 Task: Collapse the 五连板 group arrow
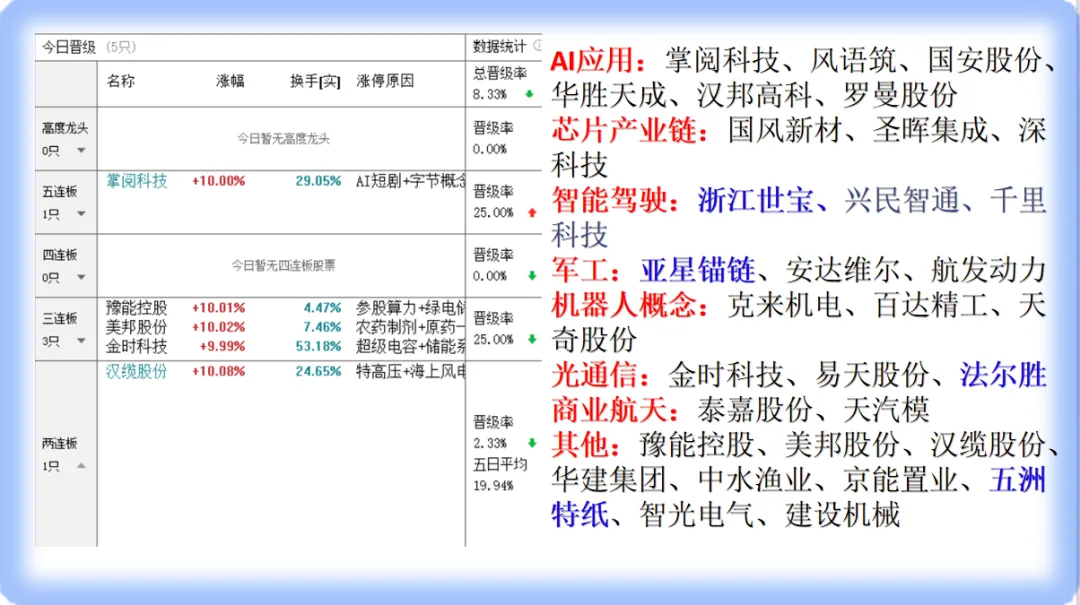tap(81, 214)
